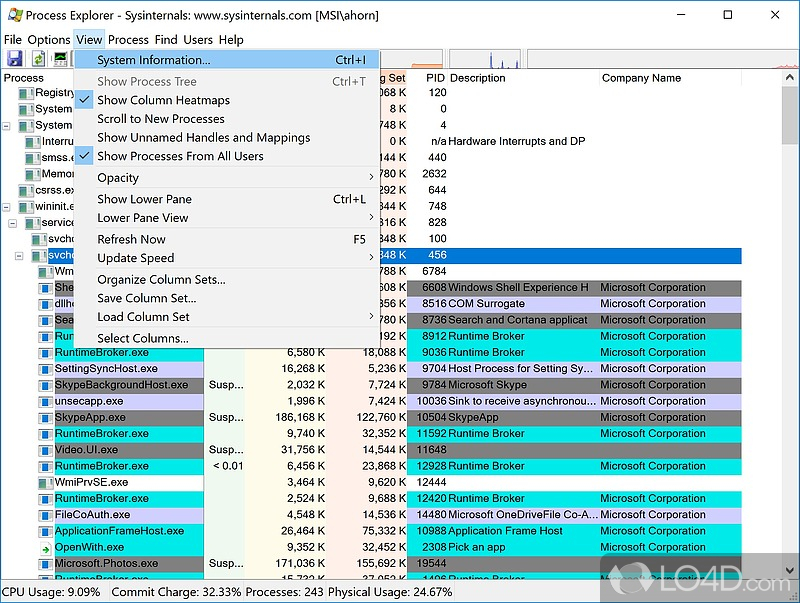Click the smss.exe process icon
Viewport: 800px width, 603px height.
coord(33,158)
